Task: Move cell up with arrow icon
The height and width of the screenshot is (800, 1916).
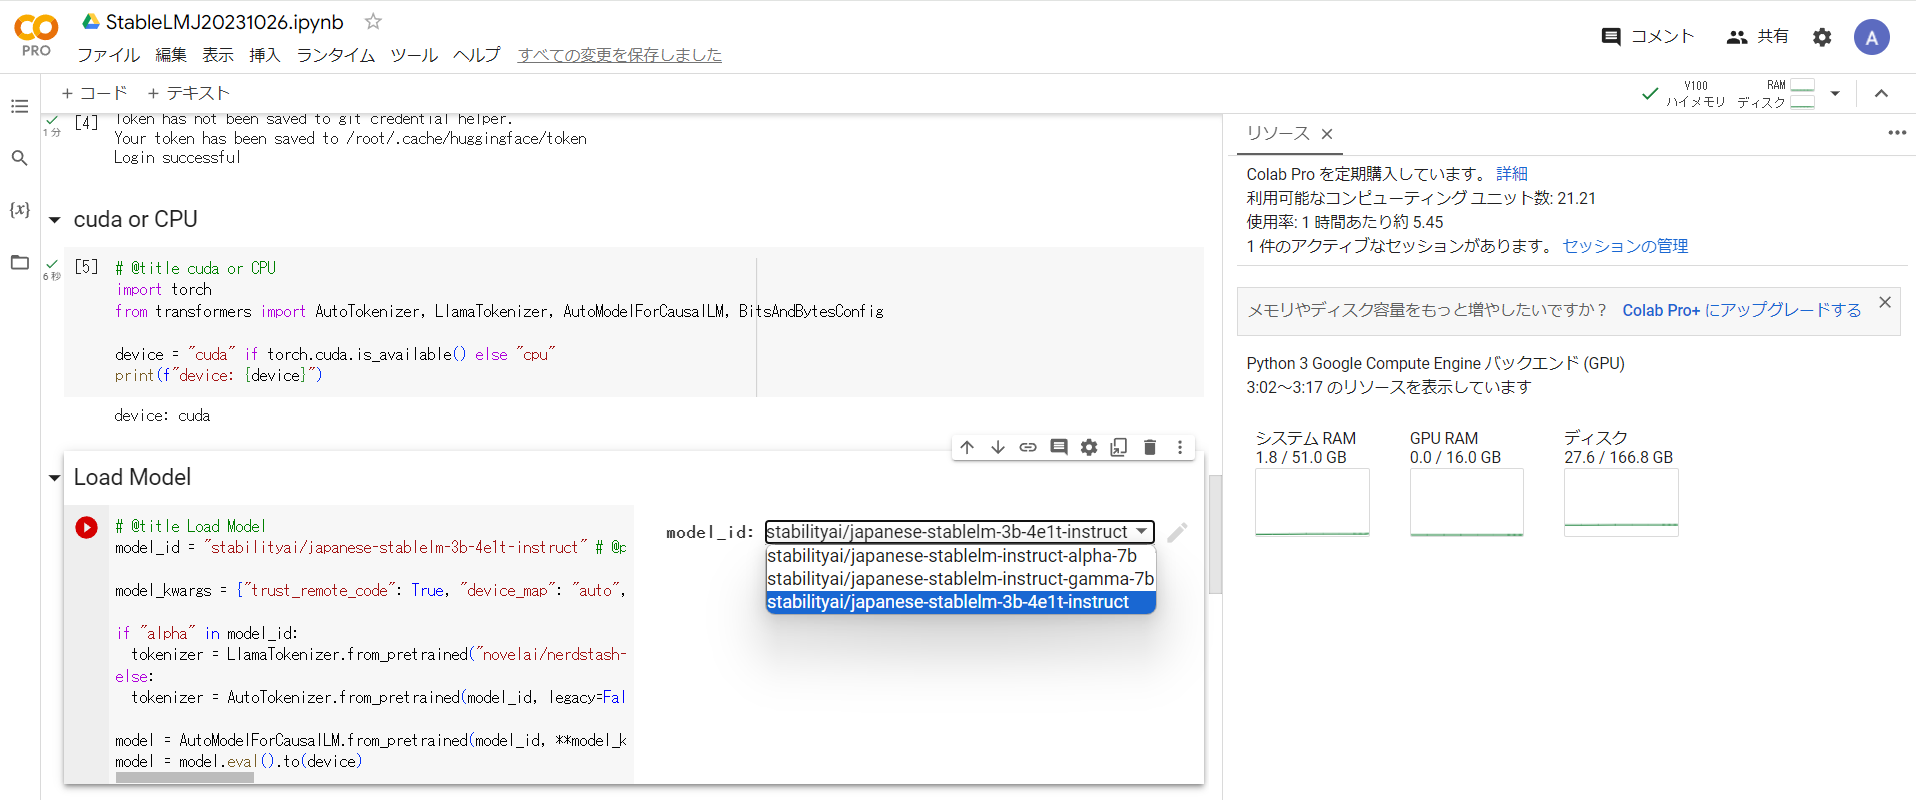Action: tap(967, 447)
